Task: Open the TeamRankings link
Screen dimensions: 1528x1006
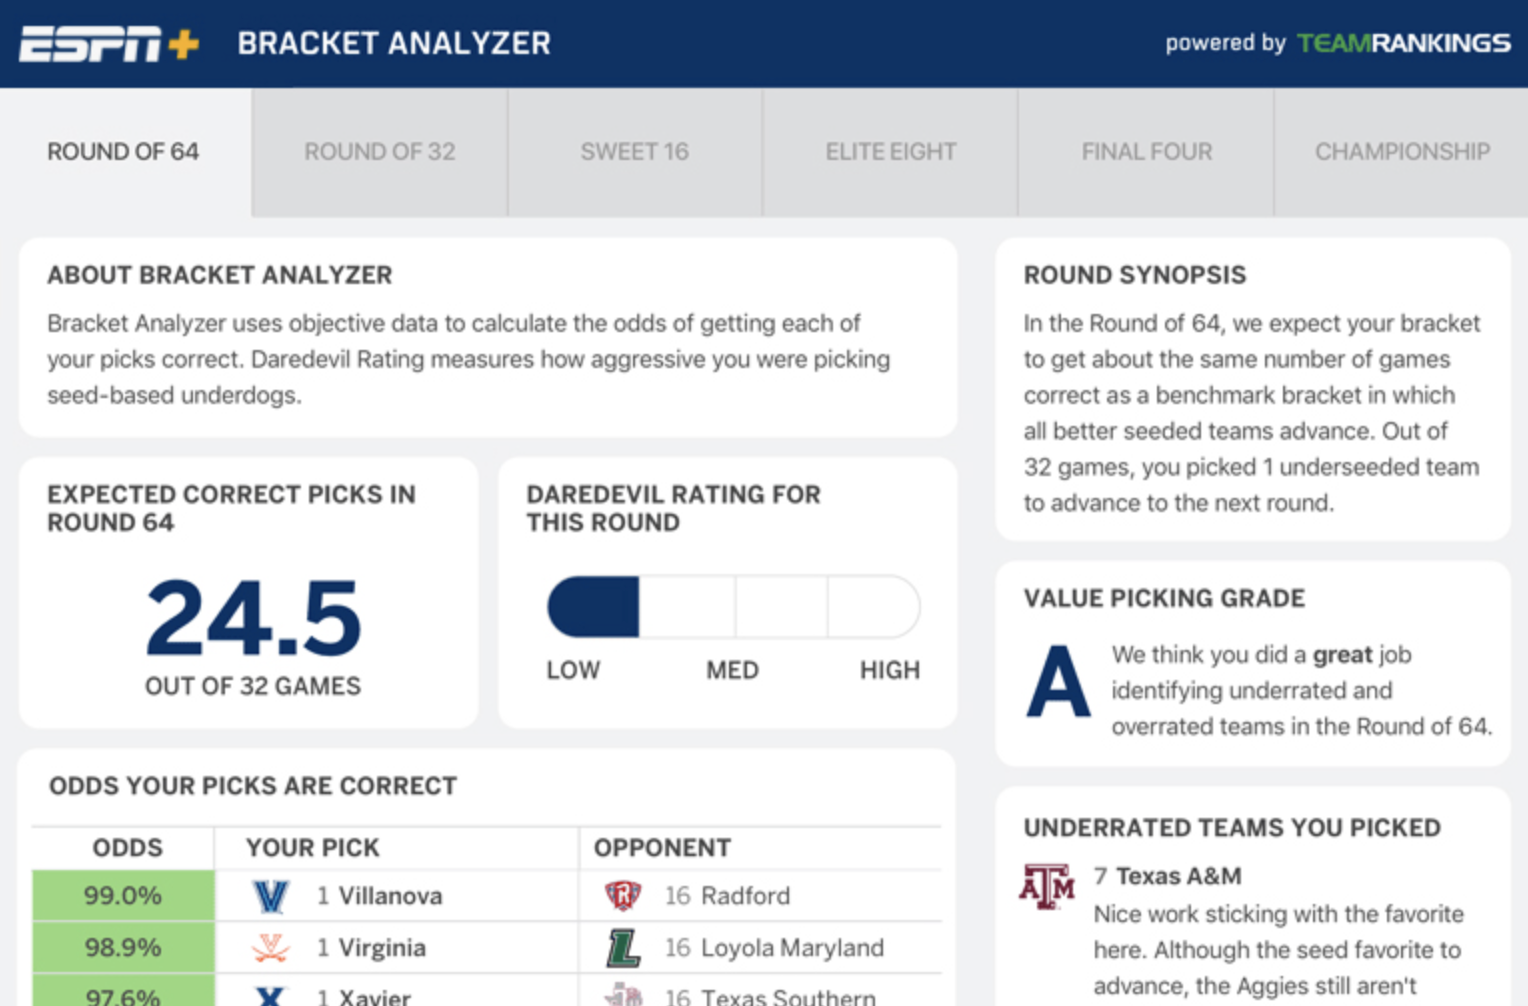Action: [1404, 43]
